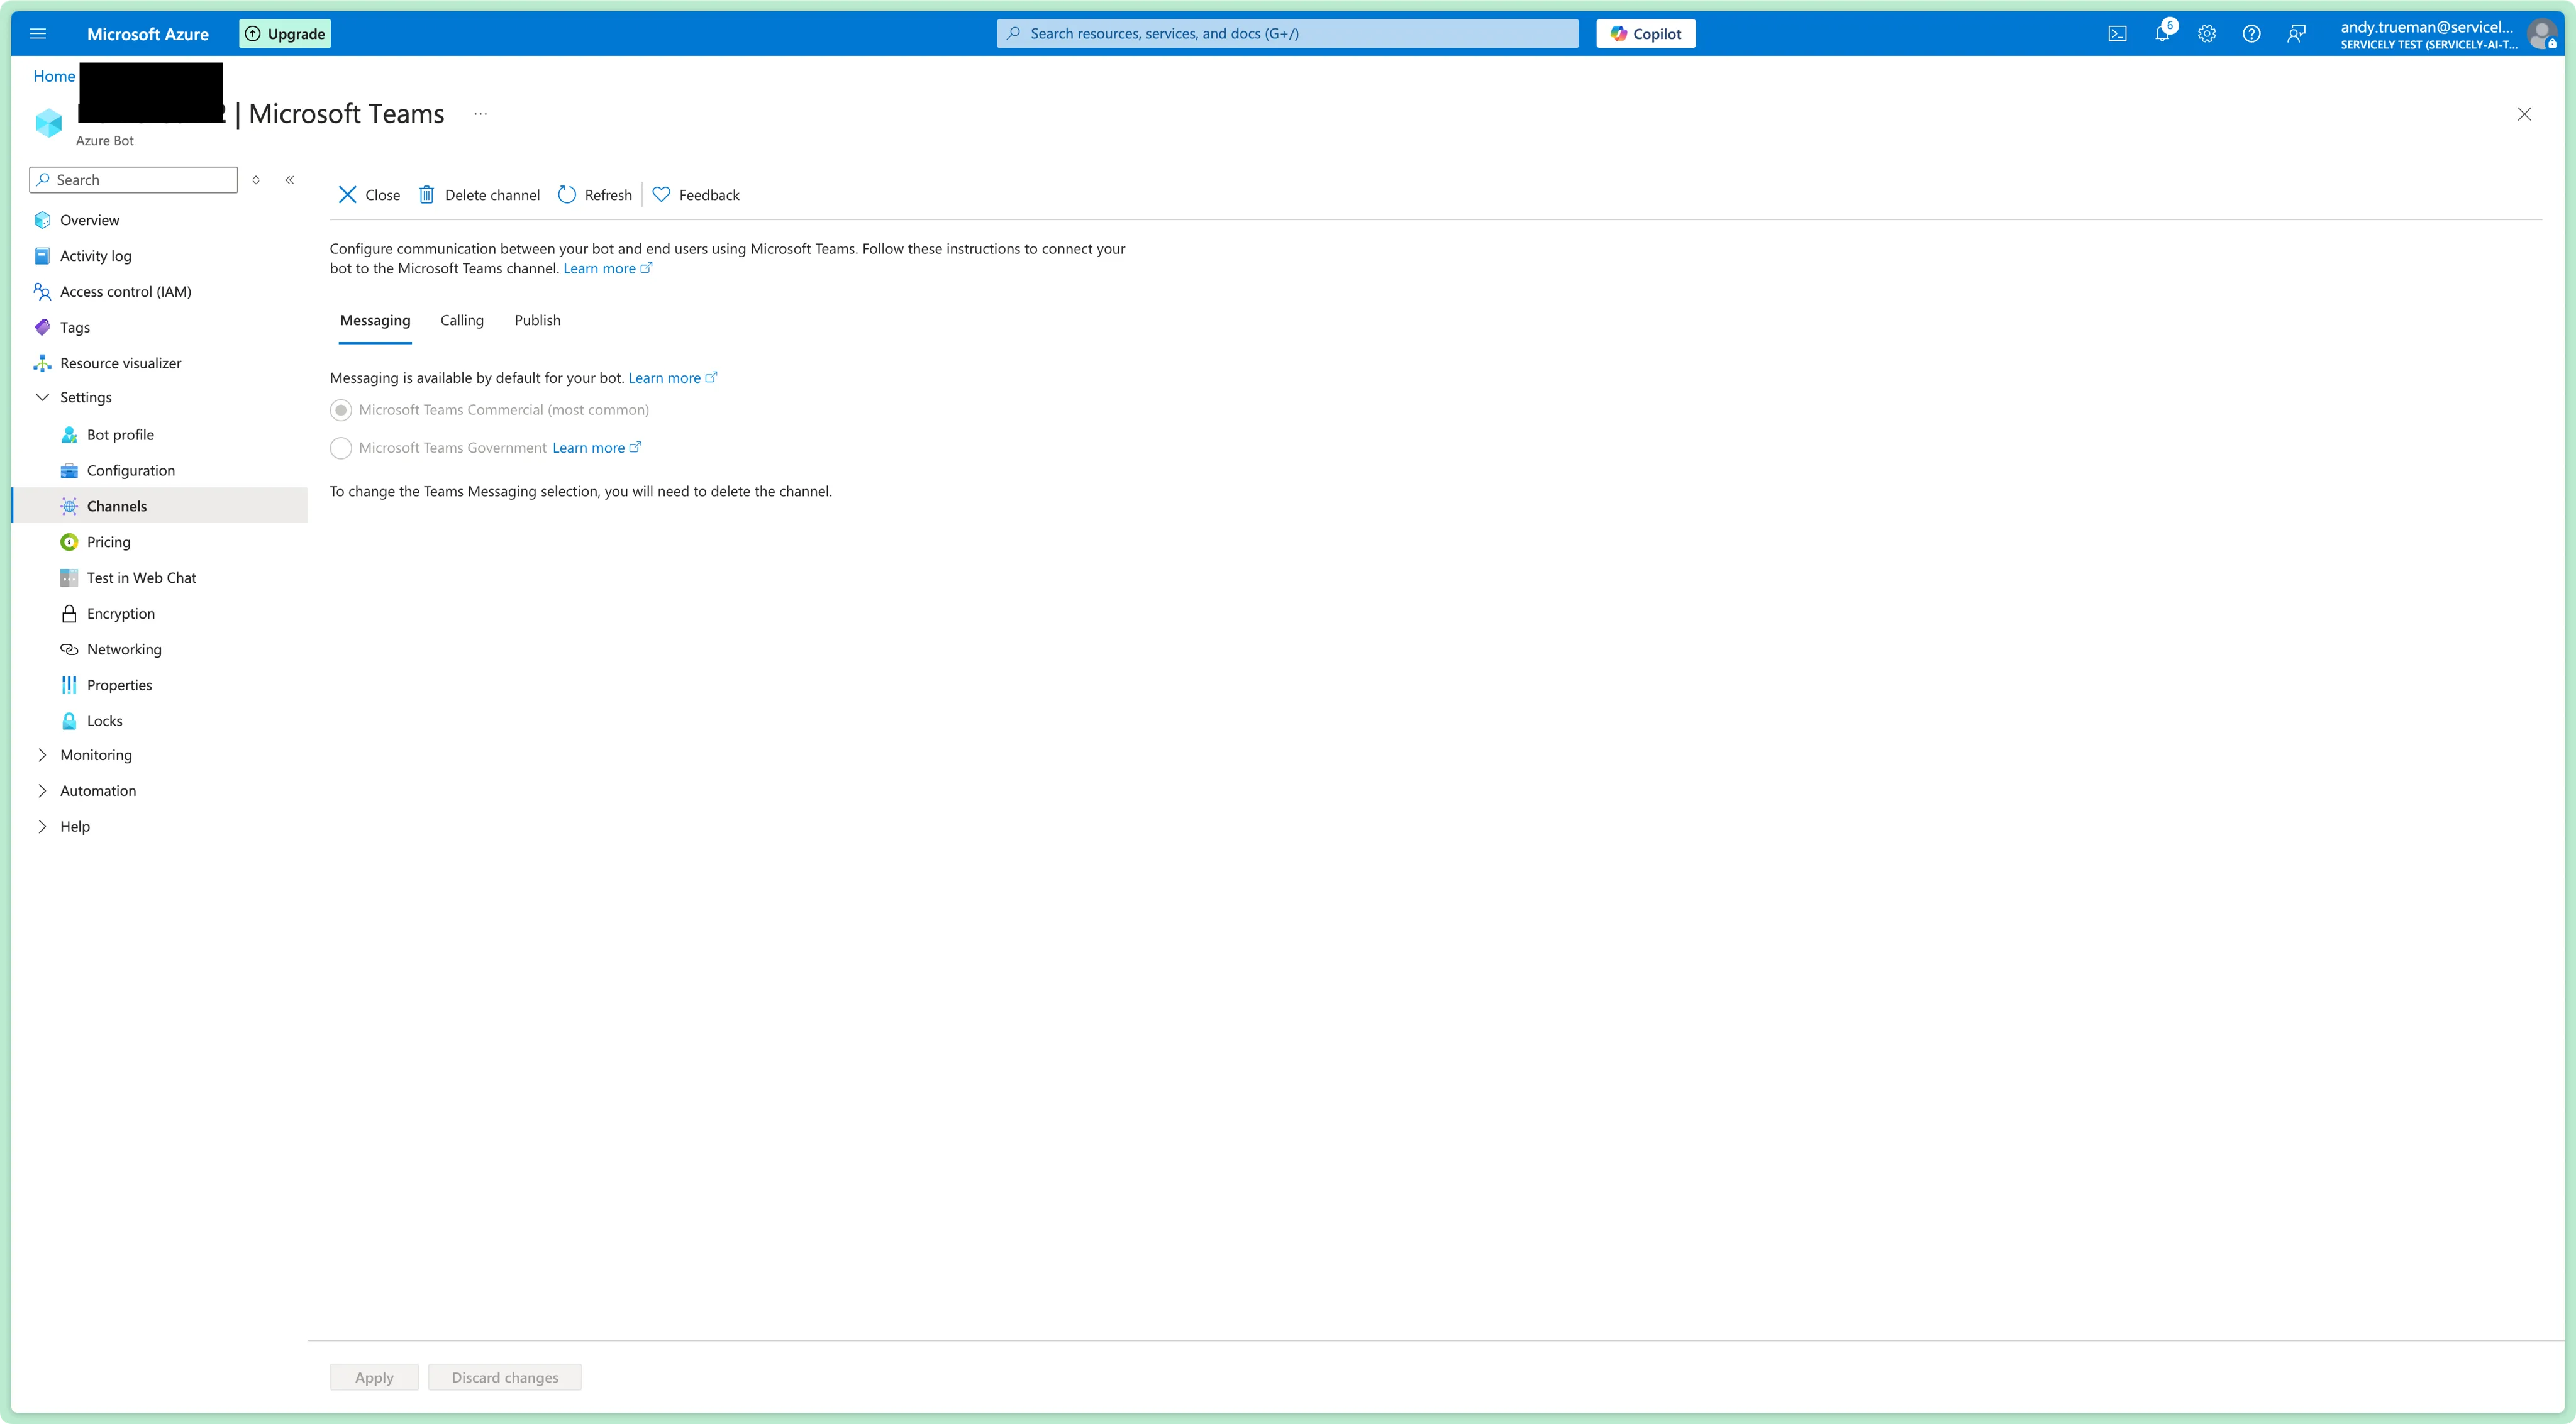Open Learn more link after channel instructions

607,268
